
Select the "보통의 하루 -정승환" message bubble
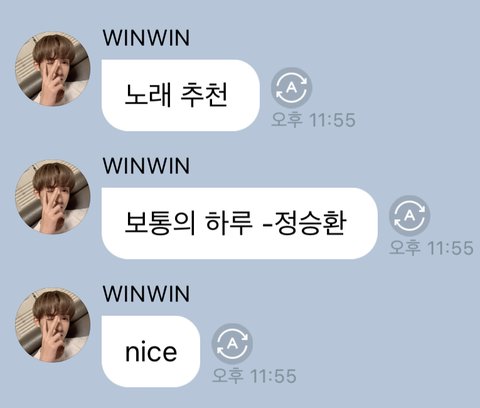click(x=239, y=223)
